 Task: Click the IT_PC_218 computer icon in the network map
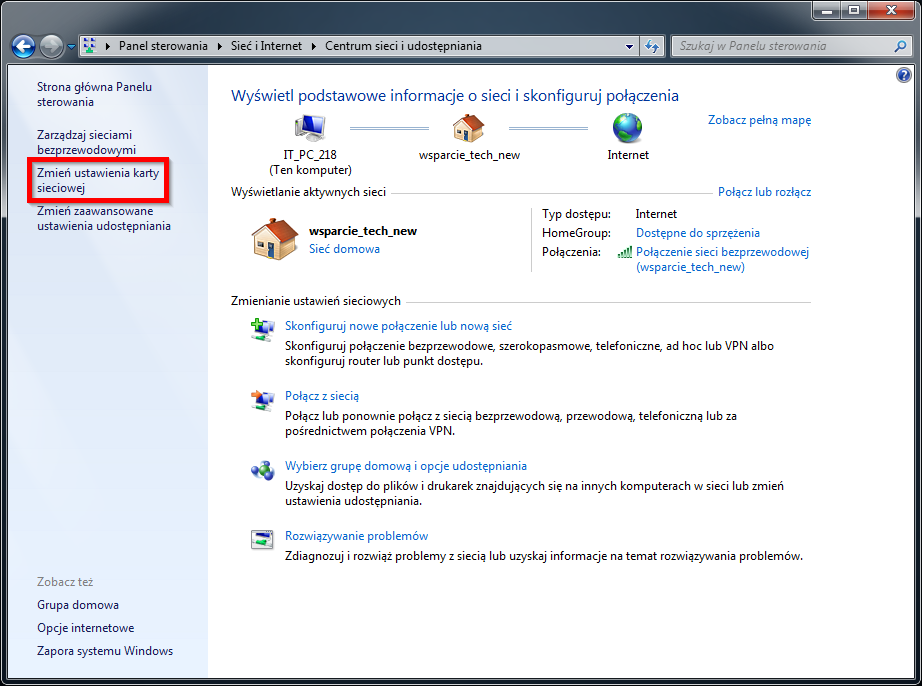tap(309, 125)
